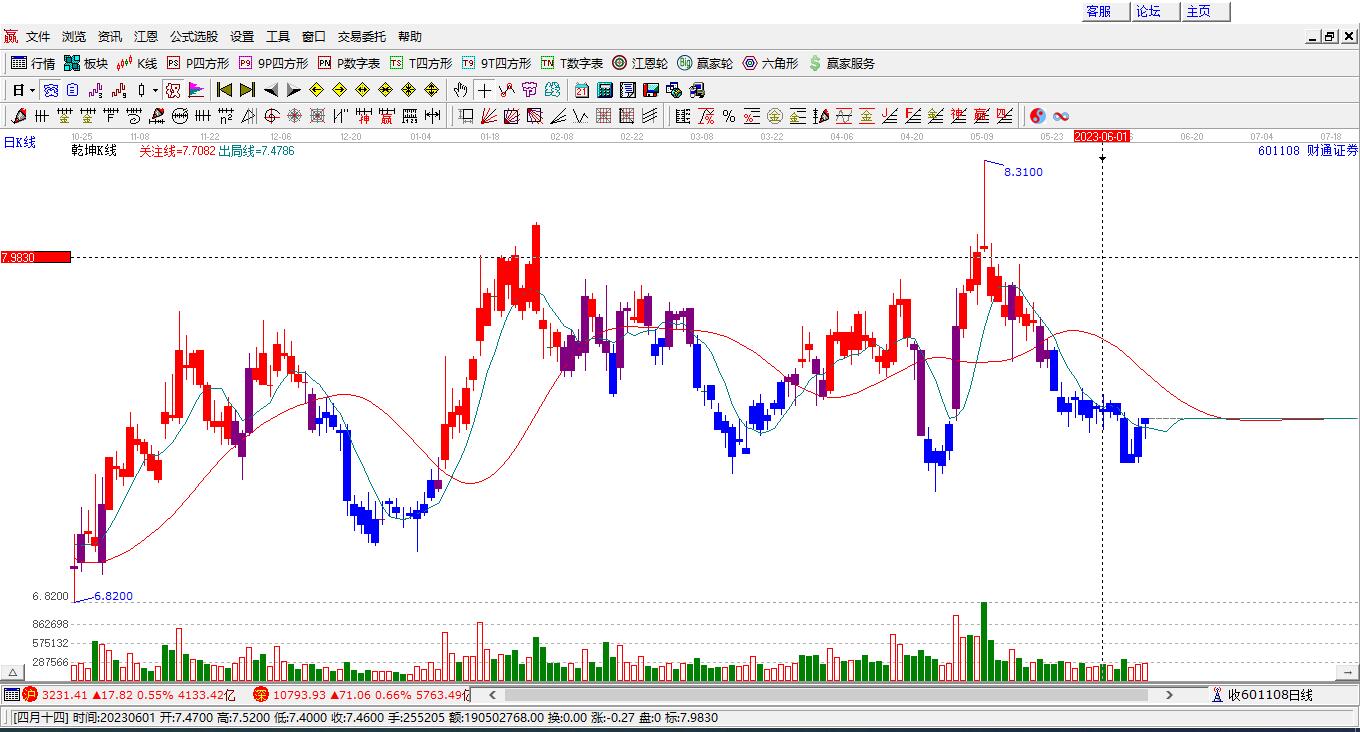
Task: Click the red compass rose icon
Action: (x=294, y=116)
